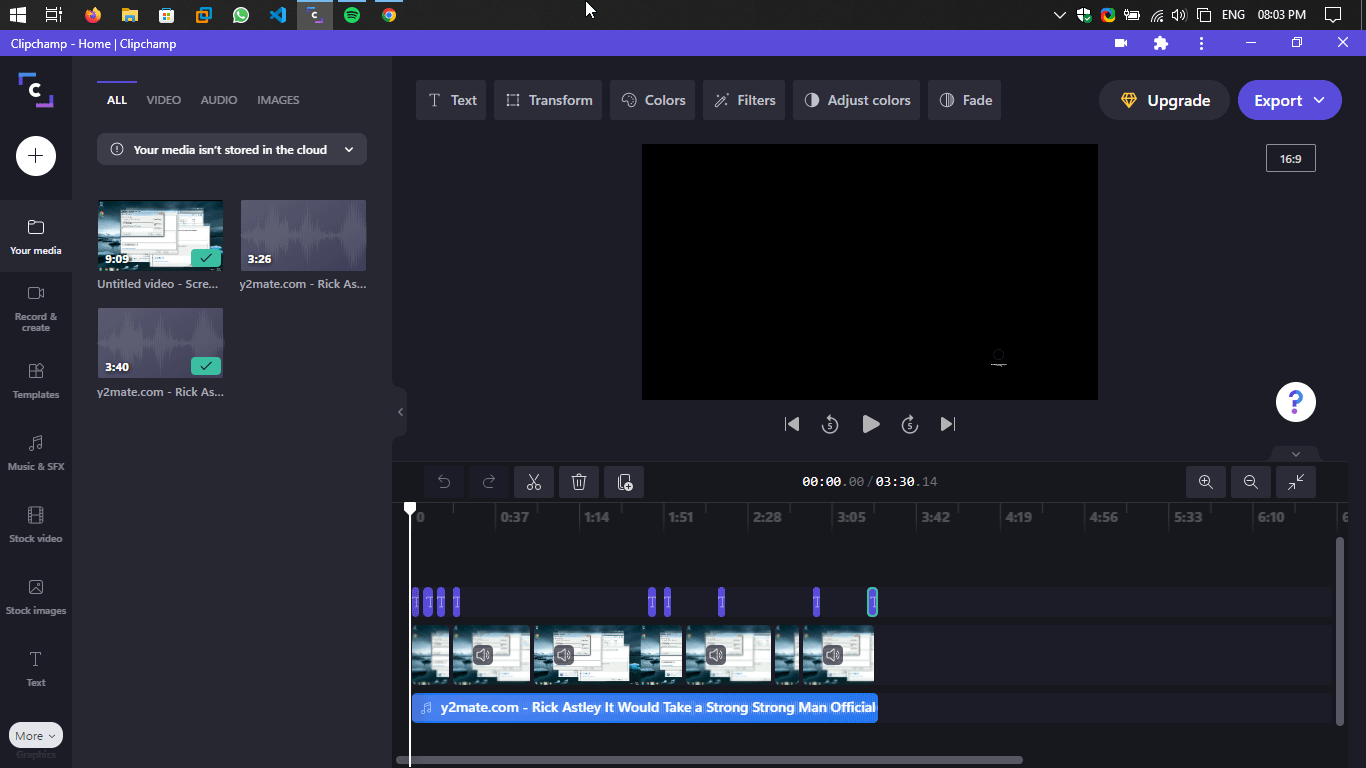Screen dimensions: 1366x768
Task: Rewind five seconds
Action: point(830,424)
